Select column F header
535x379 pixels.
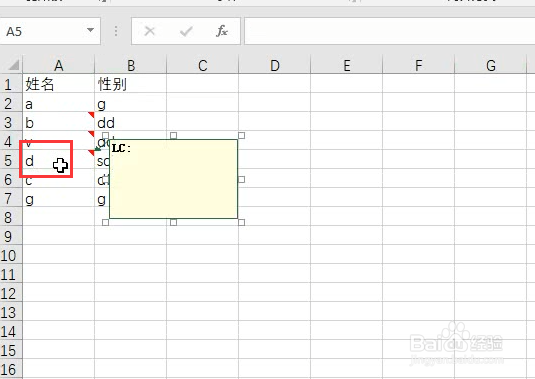(419, 65)
